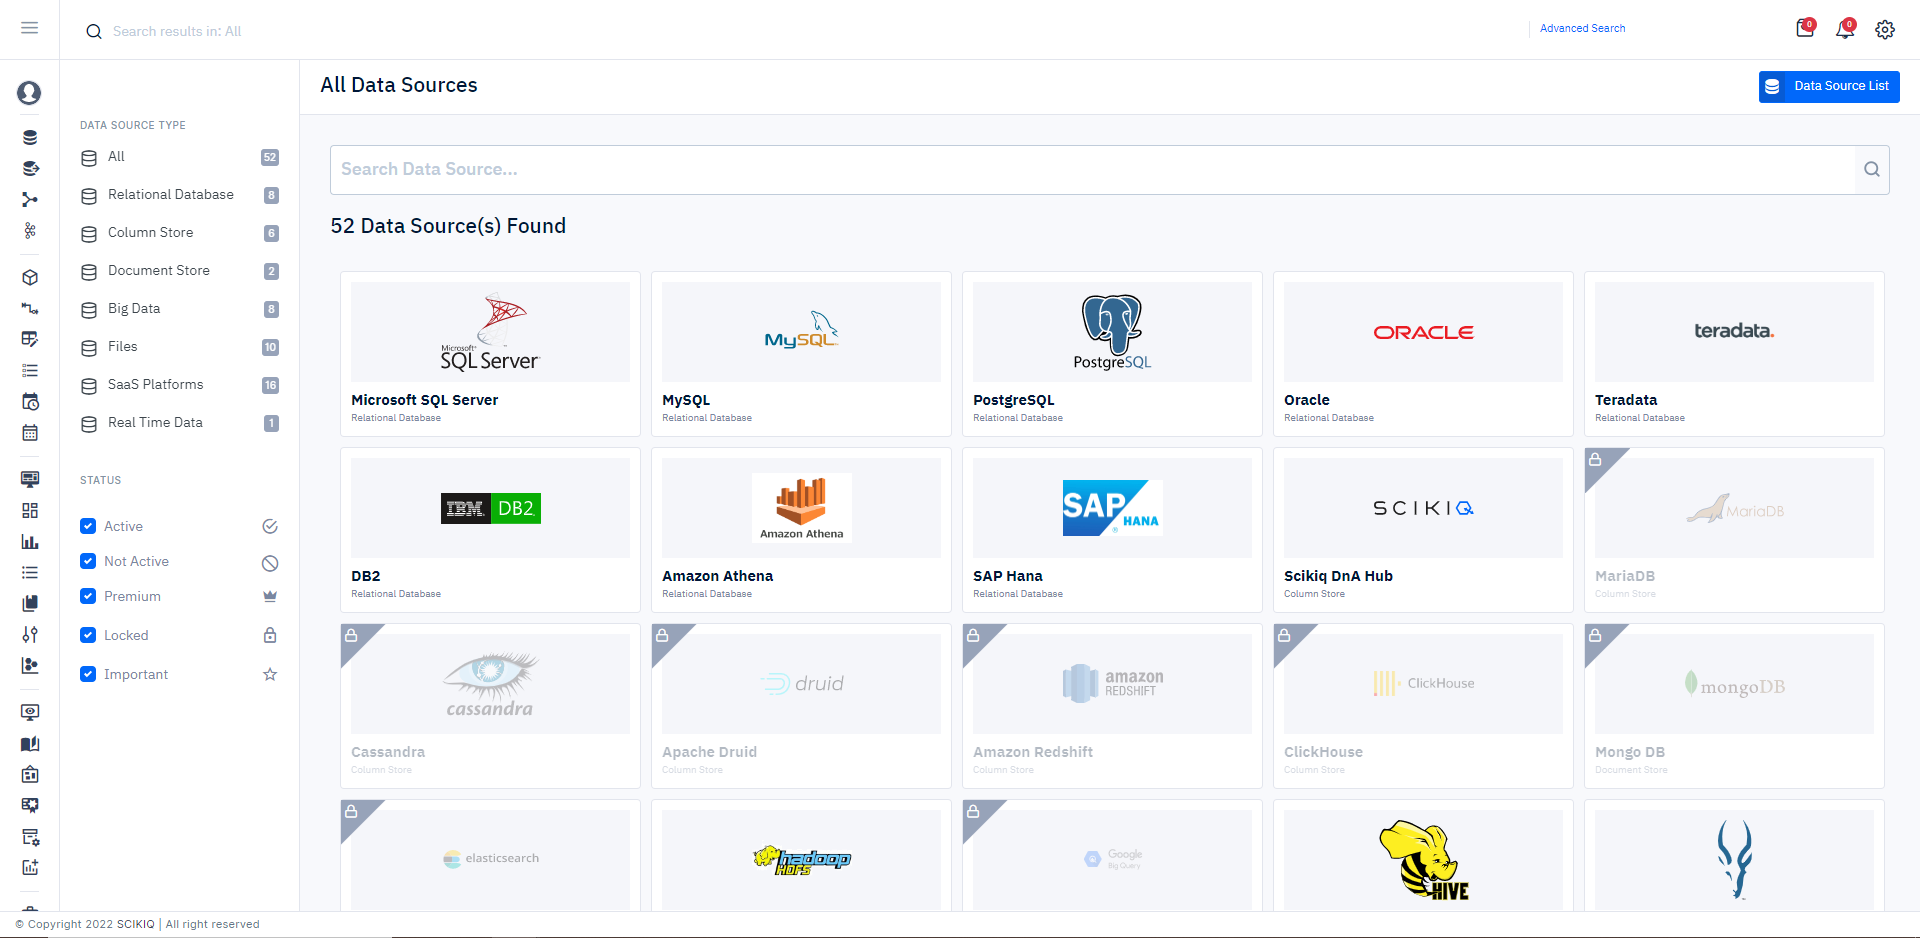Screen dimensions: 1920x938
Task: Select the IBM DB2 data source card
Action: pyautogui.click(x=490, y=530)
